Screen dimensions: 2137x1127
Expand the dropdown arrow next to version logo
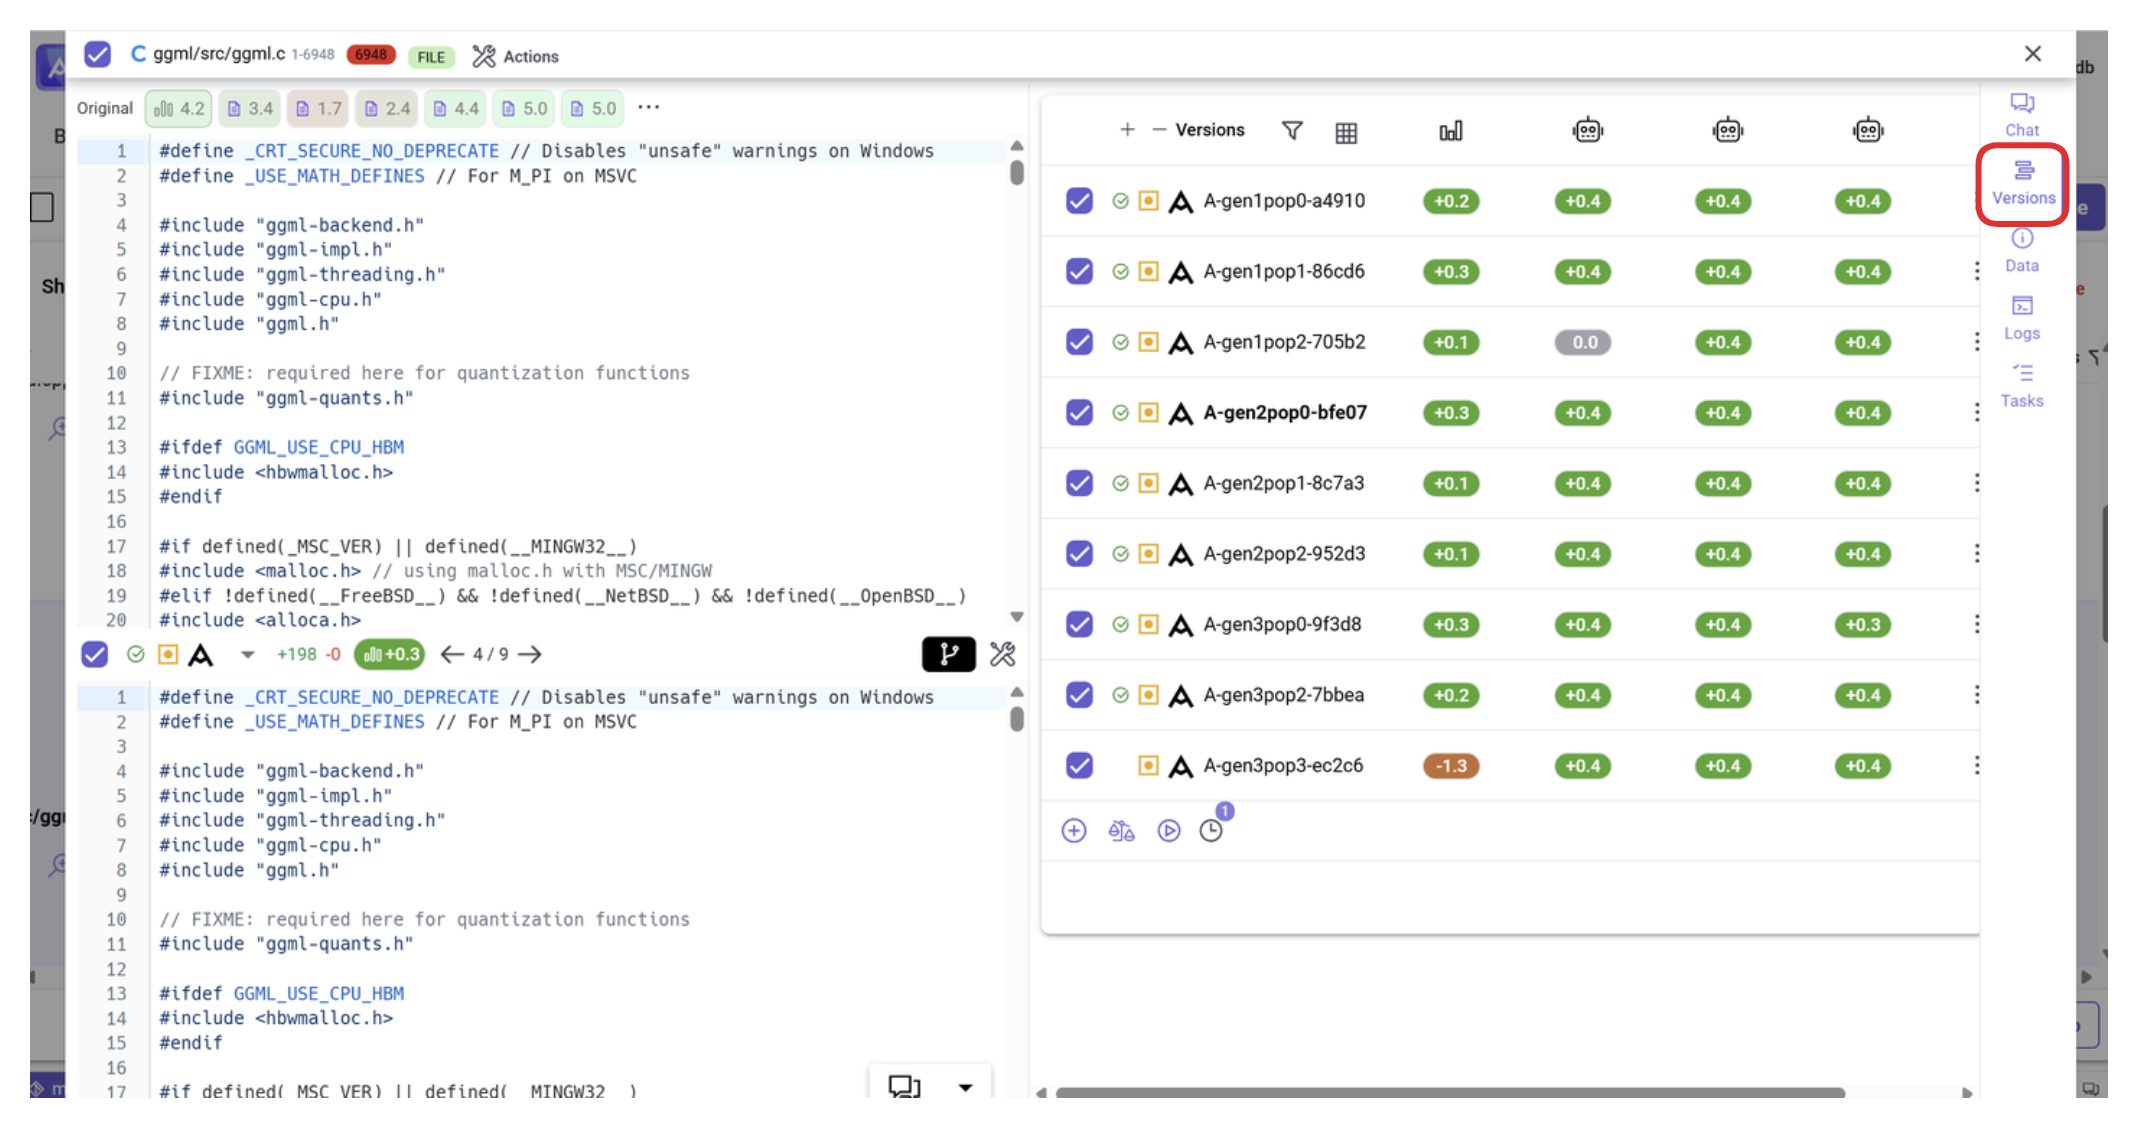248,655
